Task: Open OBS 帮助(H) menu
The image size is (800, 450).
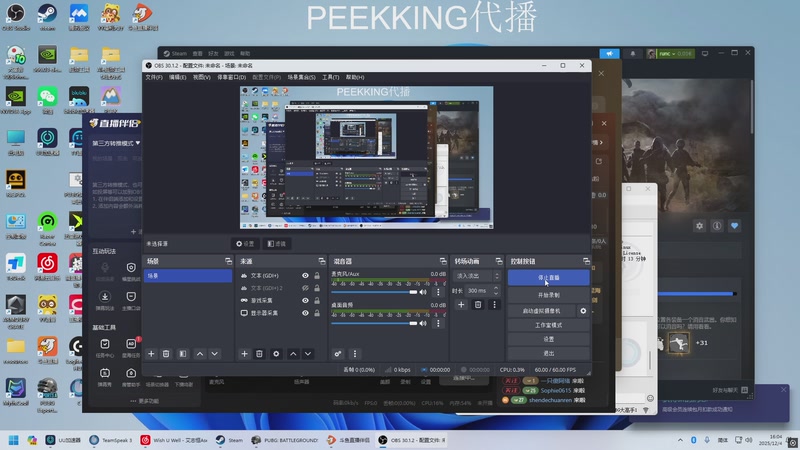Action: [355, 78]
